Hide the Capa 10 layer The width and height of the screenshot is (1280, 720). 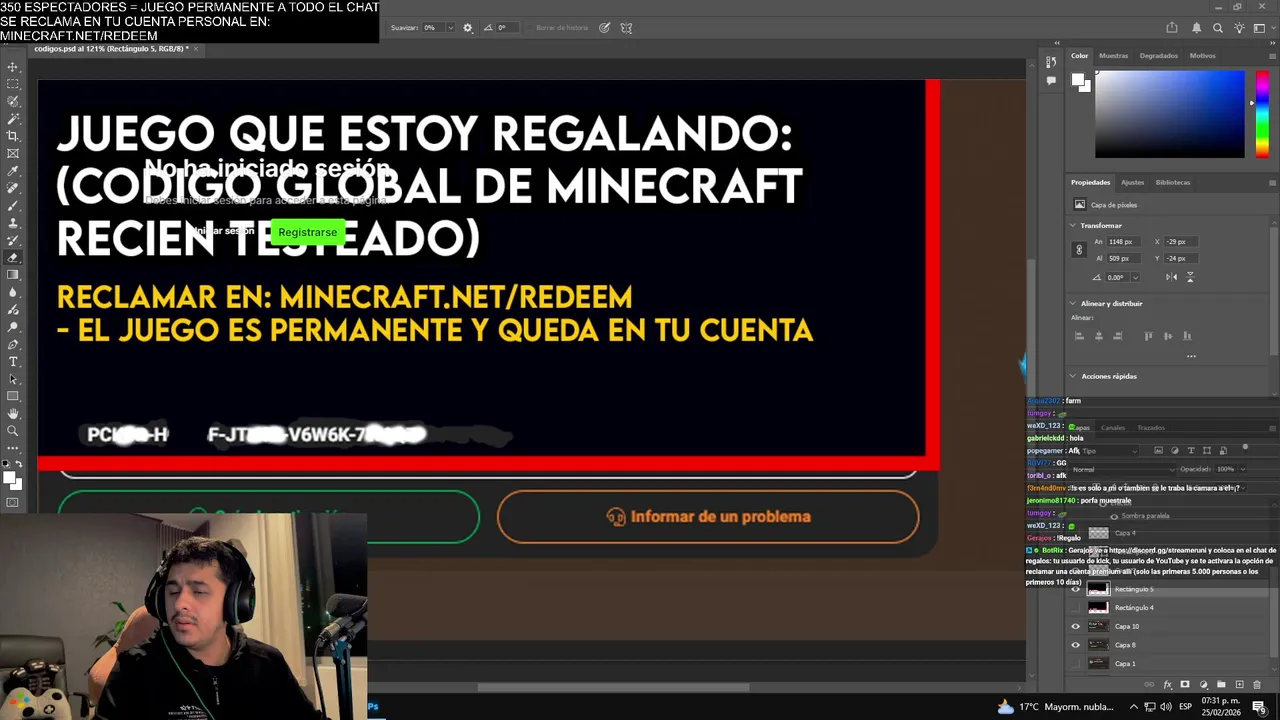tap(1076, 627)
